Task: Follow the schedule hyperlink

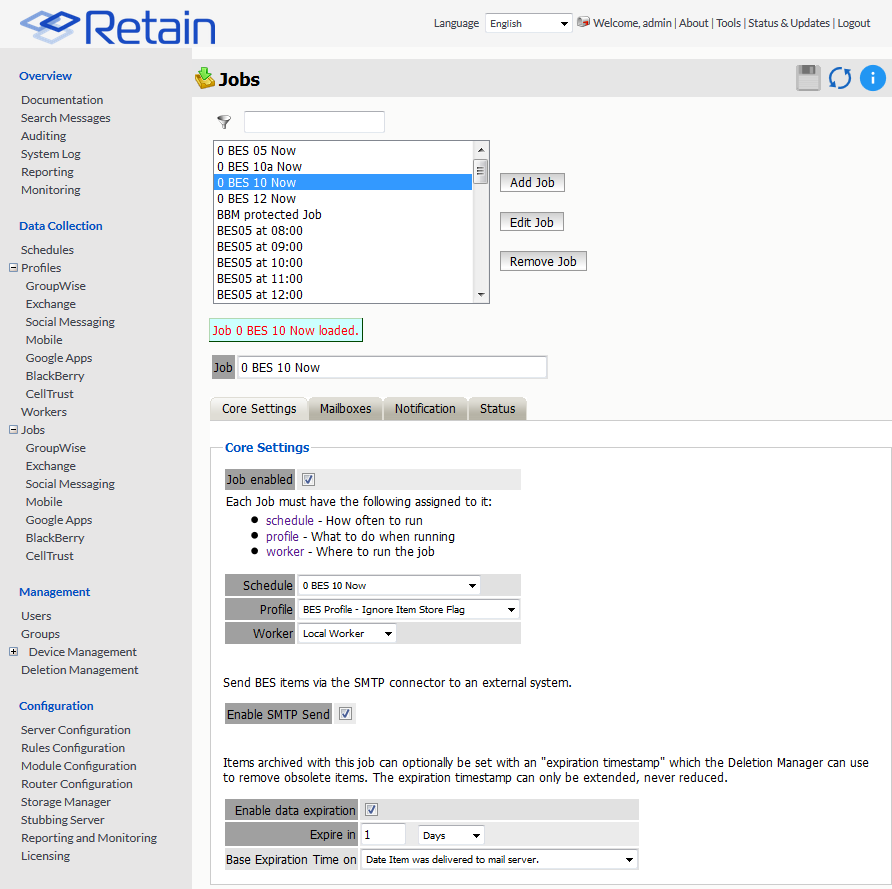Action: tap(290, 520)
